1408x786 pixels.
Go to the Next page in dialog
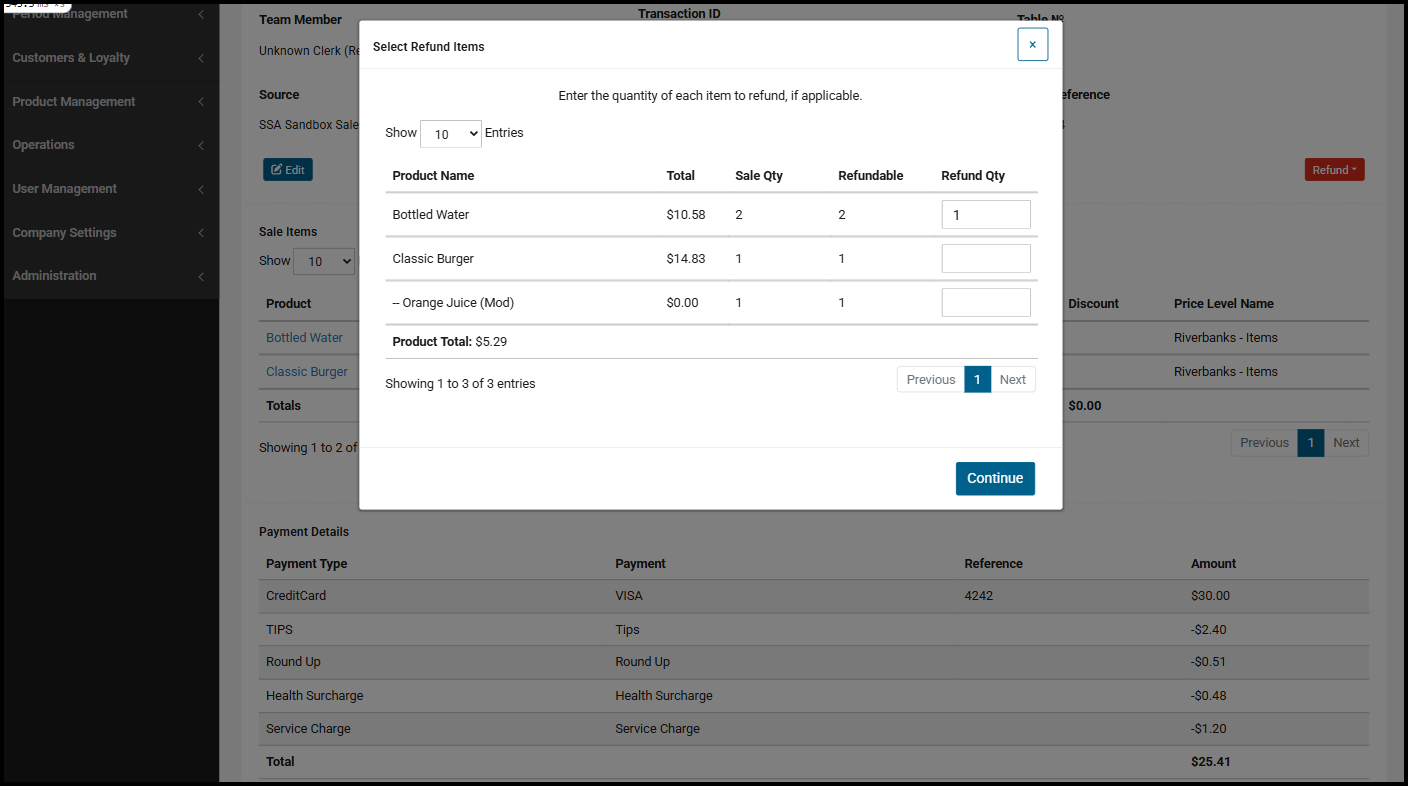tap(1012, 379)
